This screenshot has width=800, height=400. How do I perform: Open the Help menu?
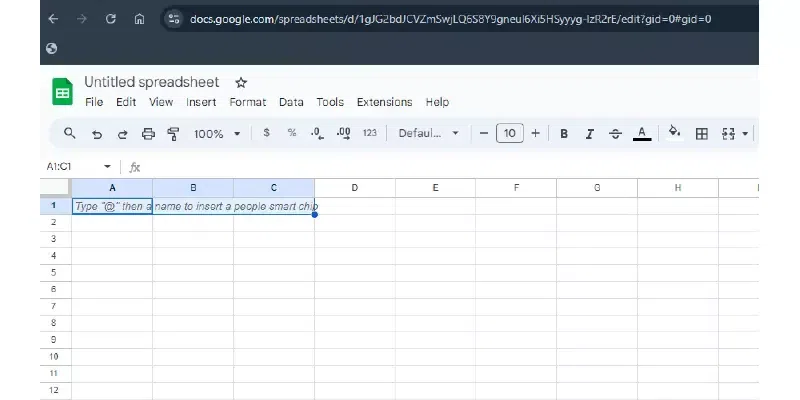tap(437, 102)
